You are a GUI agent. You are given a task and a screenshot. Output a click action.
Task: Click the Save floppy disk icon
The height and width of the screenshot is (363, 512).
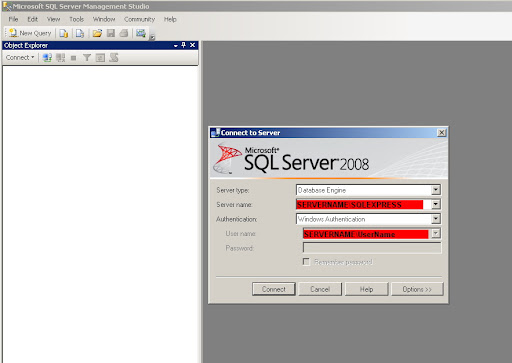111,33
